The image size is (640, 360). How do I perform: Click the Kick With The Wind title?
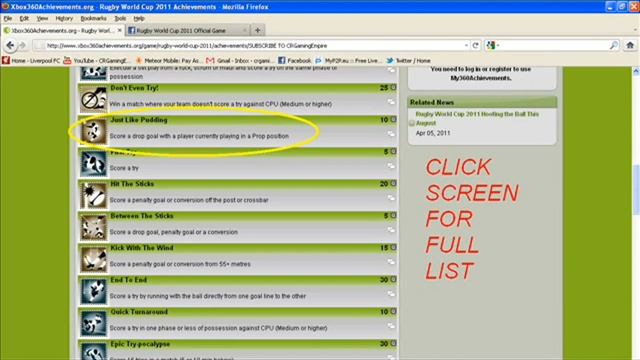[x=142, y=248]
